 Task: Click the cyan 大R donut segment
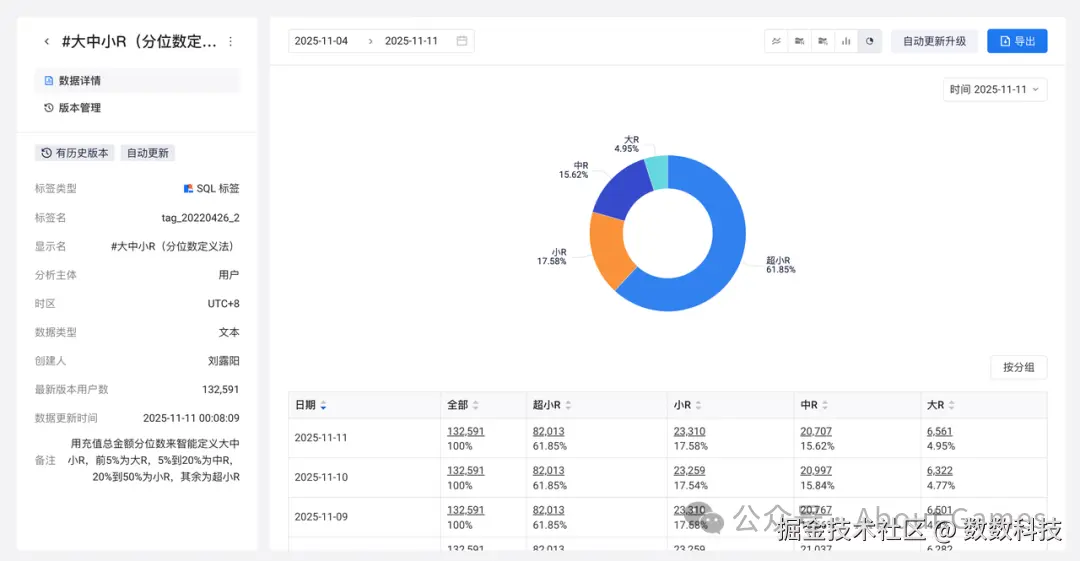click(658, 172)
